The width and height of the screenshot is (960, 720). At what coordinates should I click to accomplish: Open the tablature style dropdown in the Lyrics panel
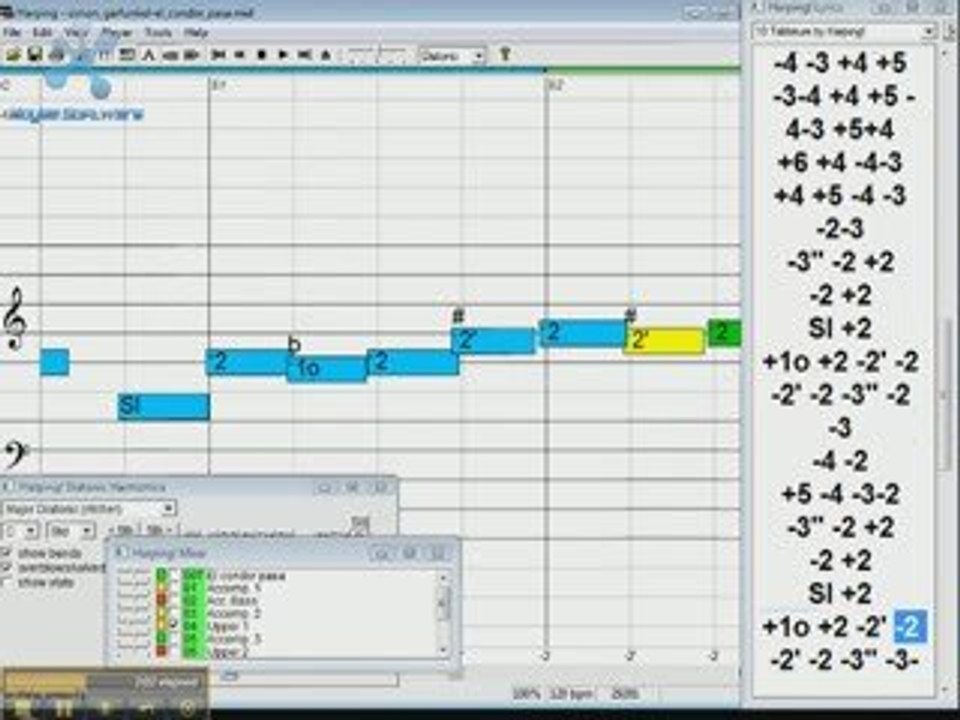tap(844, 31)
